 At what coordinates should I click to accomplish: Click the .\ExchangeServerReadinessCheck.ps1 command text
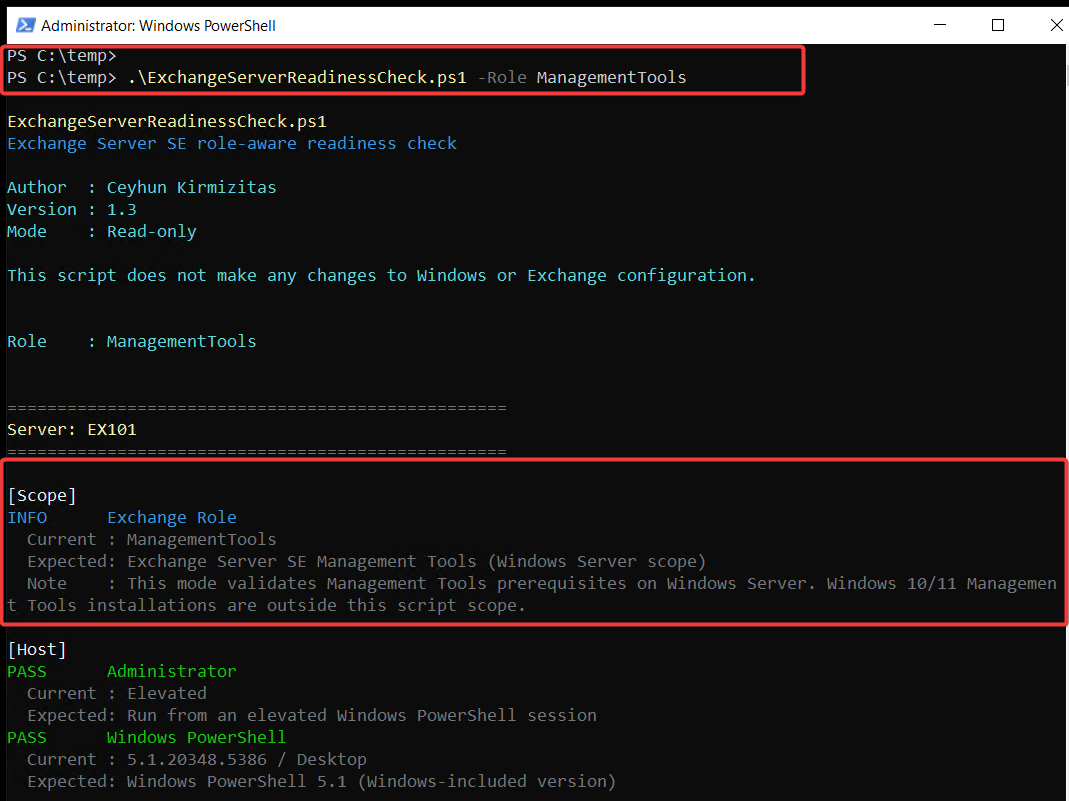[297, 78]
